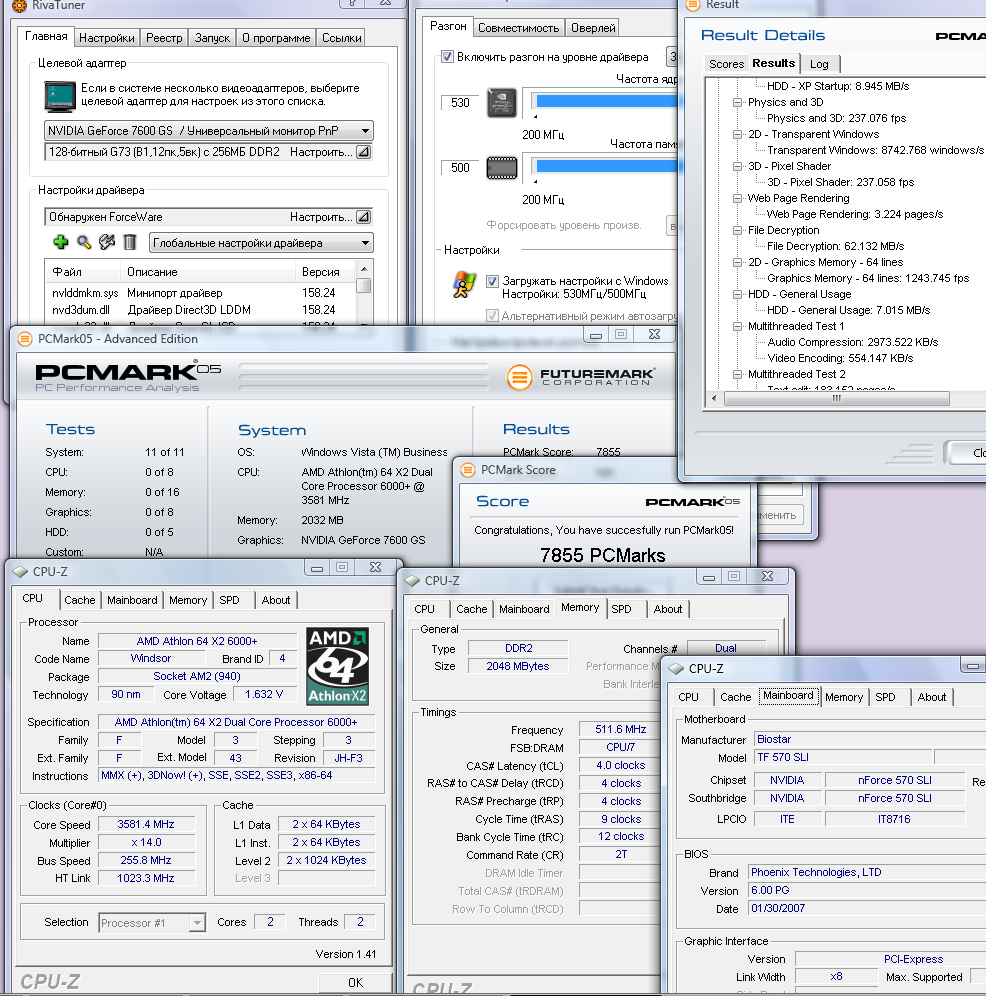Click the OK button in CPU-Z
Viewport: 986px width, 996px height.
tap(355, 983)
